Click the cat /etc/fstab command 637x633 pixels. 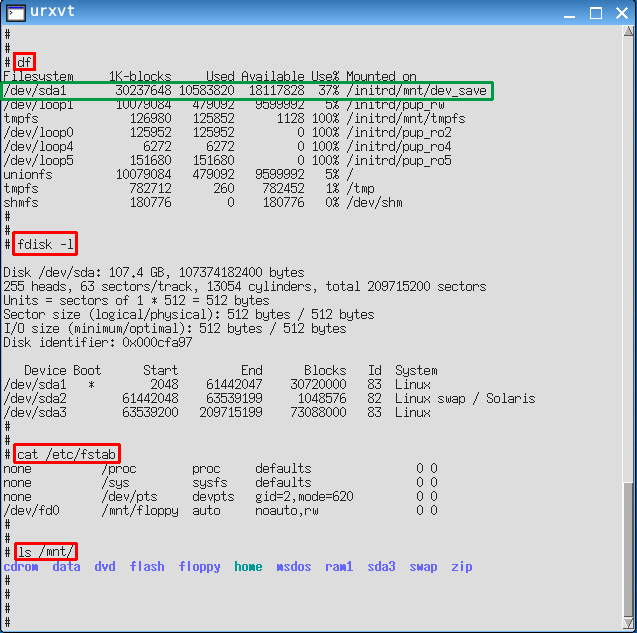(67, 454)
